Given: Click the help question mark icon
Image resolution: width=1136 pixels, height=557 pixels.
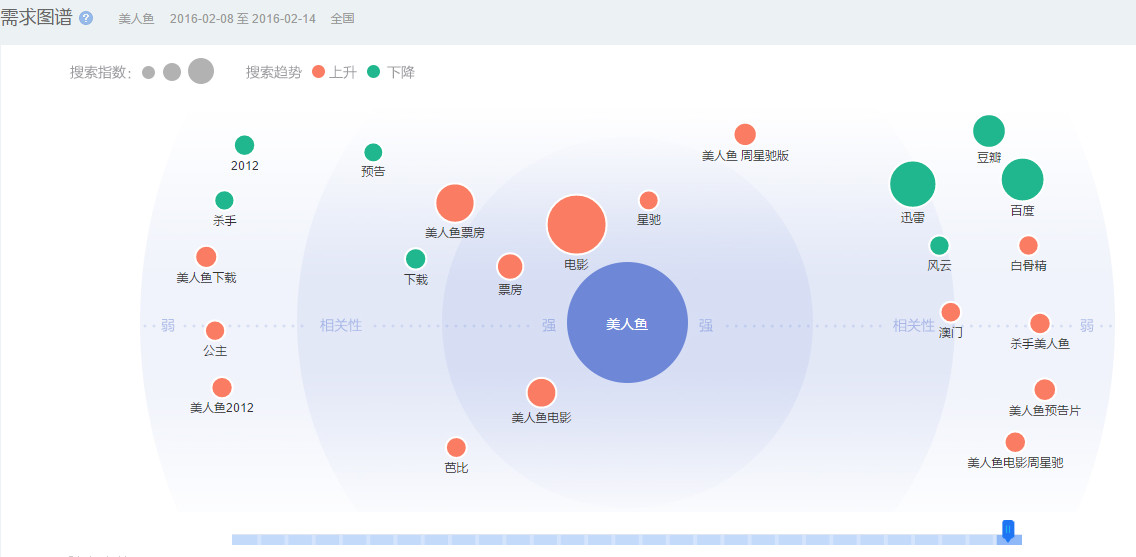Looking at the screenshot, I should click(86, 19).
